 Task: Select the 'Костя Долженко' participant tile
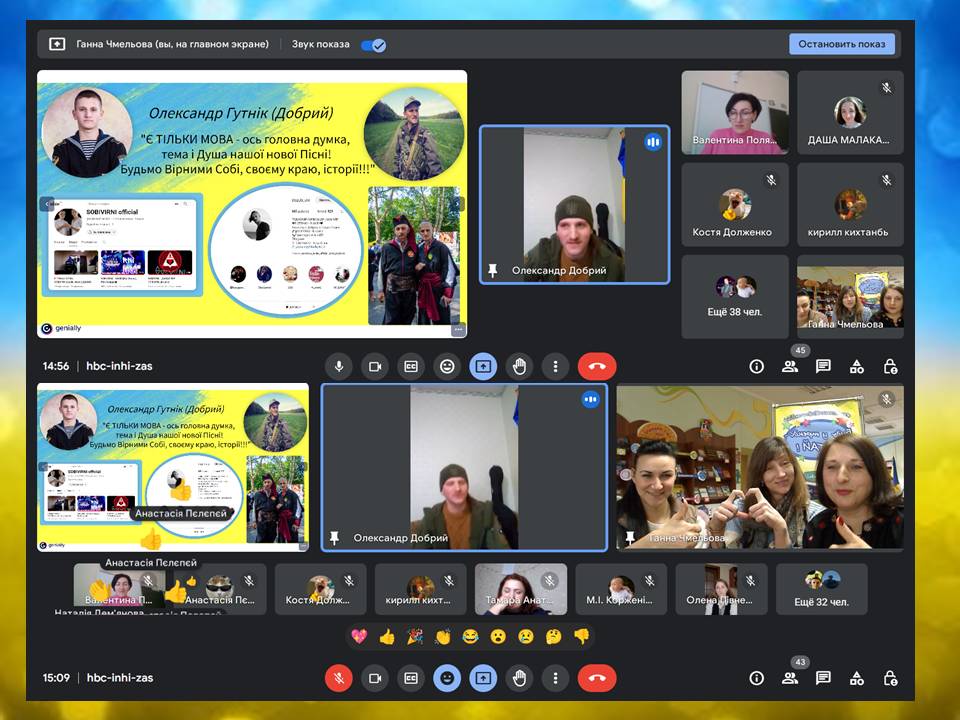(734, 207)
